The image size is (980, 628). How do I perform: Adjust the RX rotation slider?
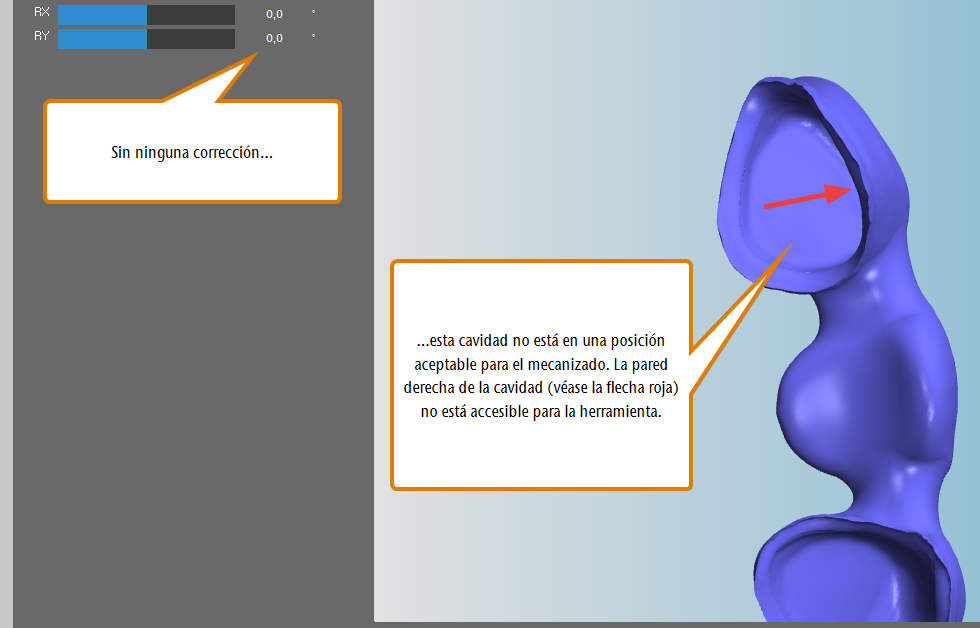146,14
